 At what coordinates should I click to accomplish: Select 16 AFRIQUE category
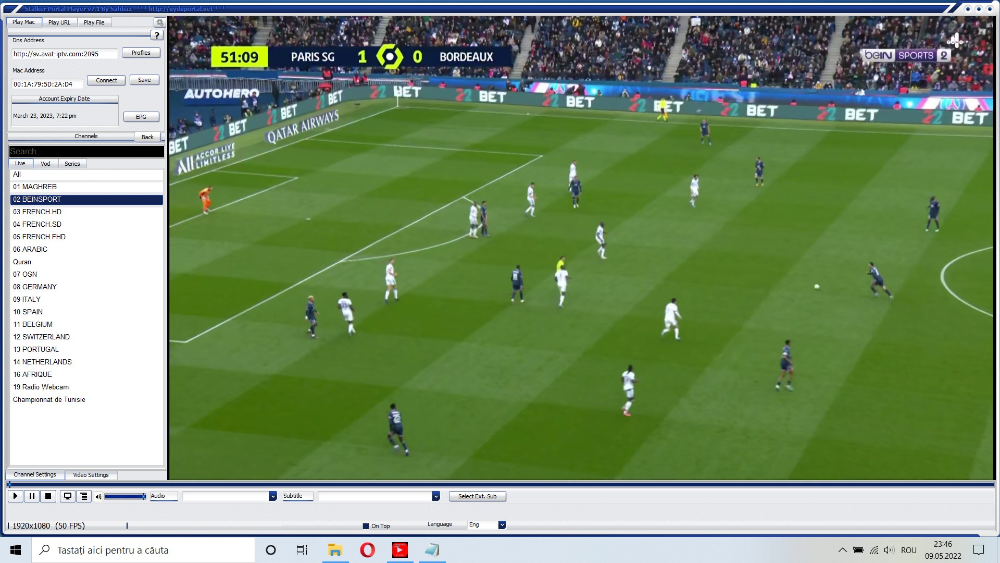coord(86,374)
